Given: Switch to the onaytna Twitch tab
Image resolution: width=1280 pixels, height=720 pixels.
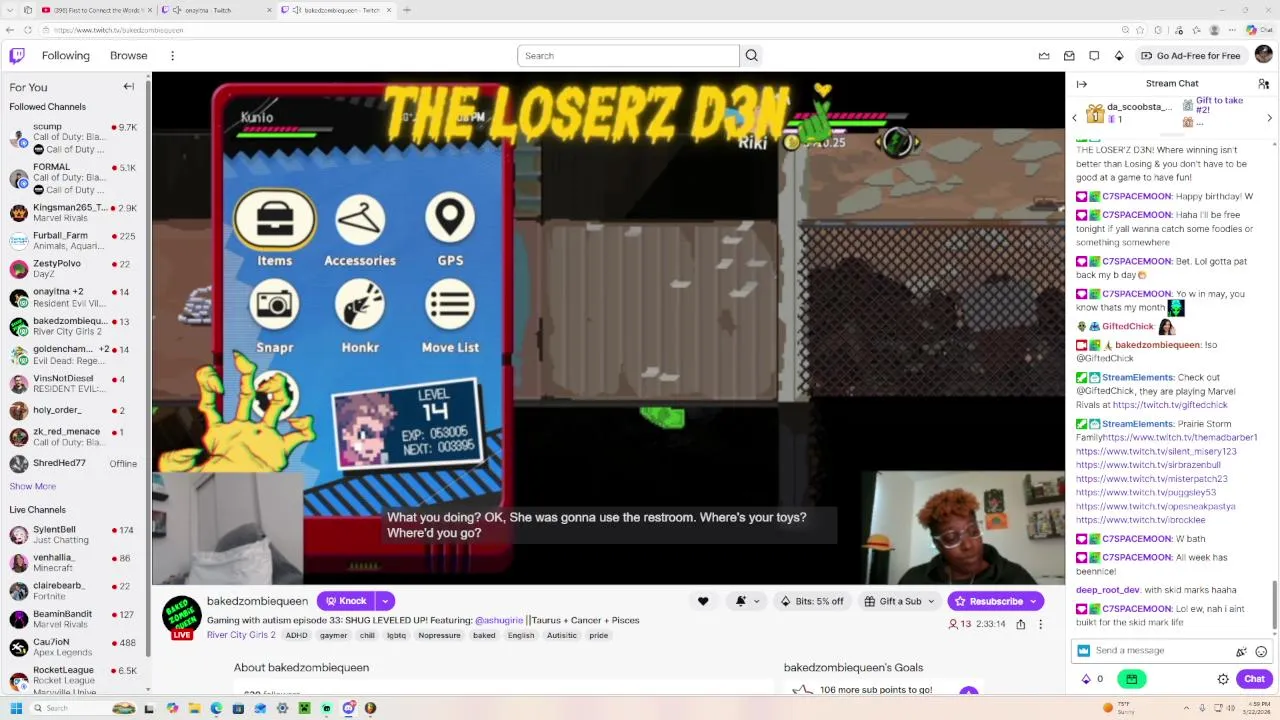Looking at the screenshot, I should pos(216,10).
